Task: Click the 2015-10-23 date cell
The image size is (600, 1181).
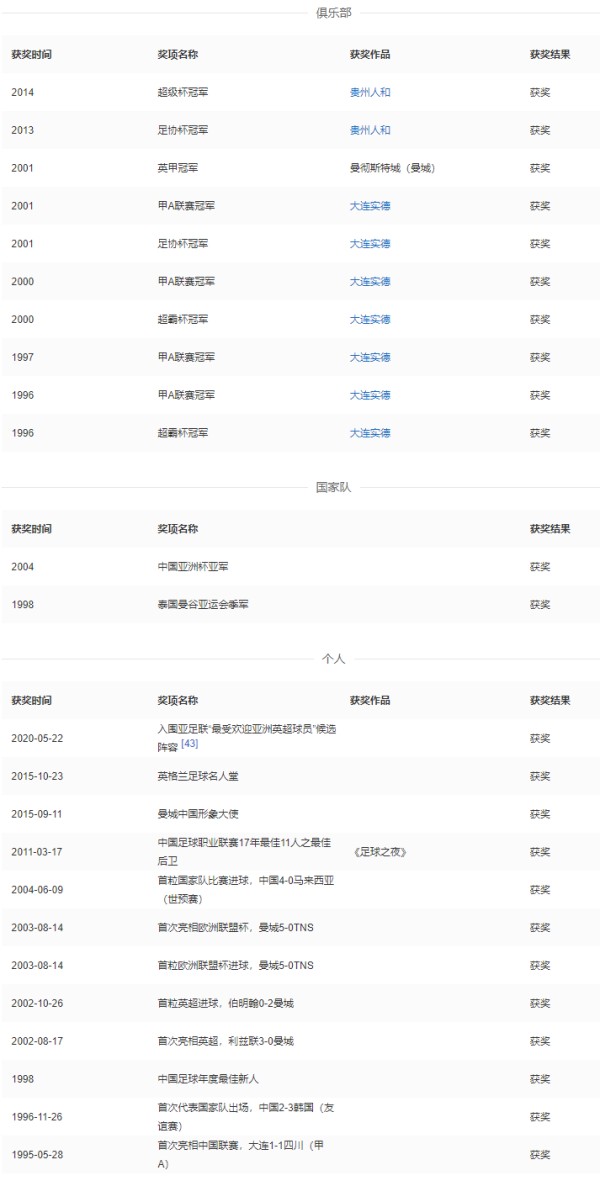Action: (x=37, y=776)
